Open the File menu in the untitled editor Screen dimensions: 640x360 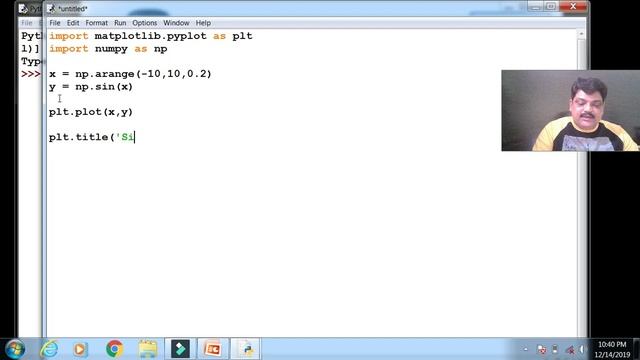point(55,23)
